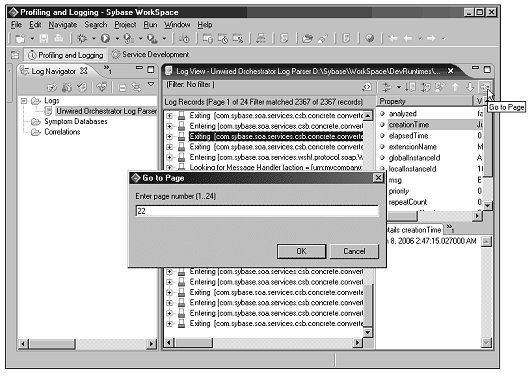Click the Debug bug toolbar icon
The width and height of the screenshot is (532, 378).
pyautogui.click(x=82, y=38)
